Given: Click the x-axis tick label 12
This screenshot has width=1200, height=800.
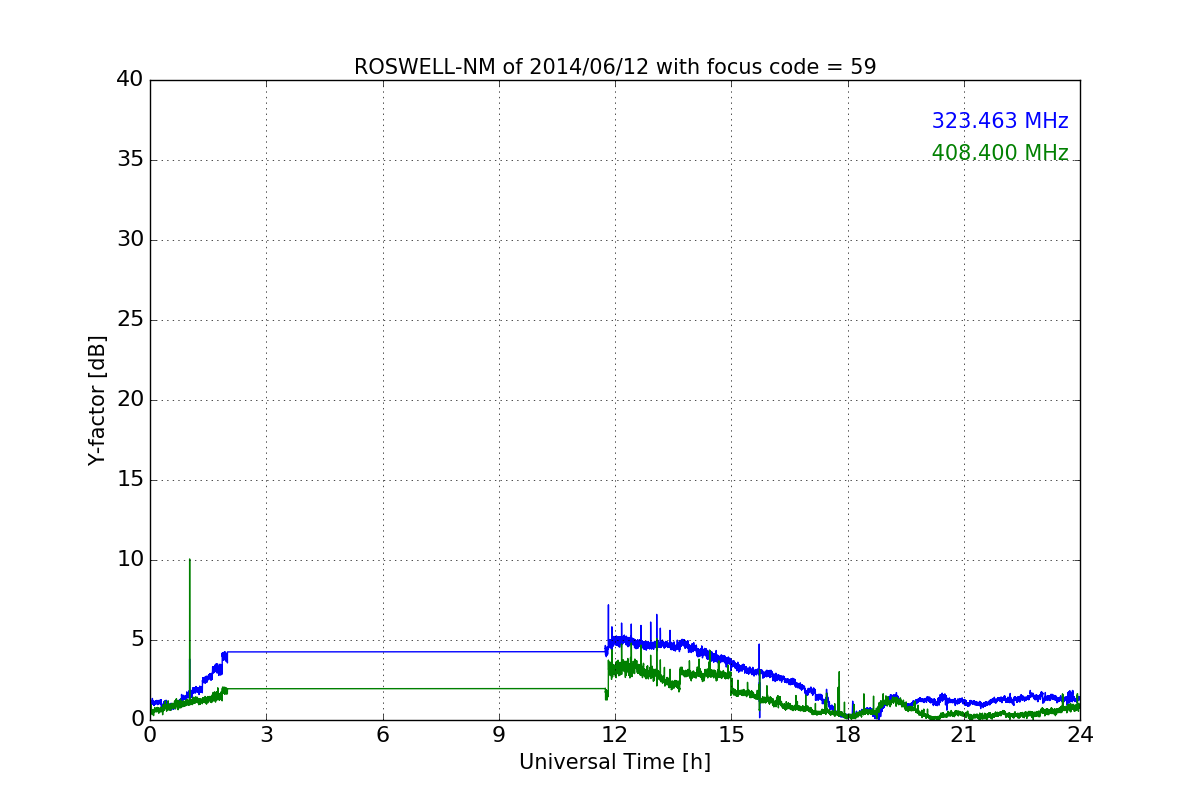Looking at the screenshot, I should click(x=615, y=735).
